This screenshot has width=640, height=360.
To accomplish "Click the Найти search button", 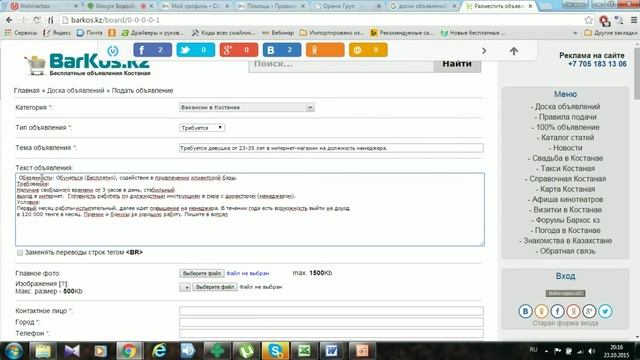I will click(x=457, y=64).
